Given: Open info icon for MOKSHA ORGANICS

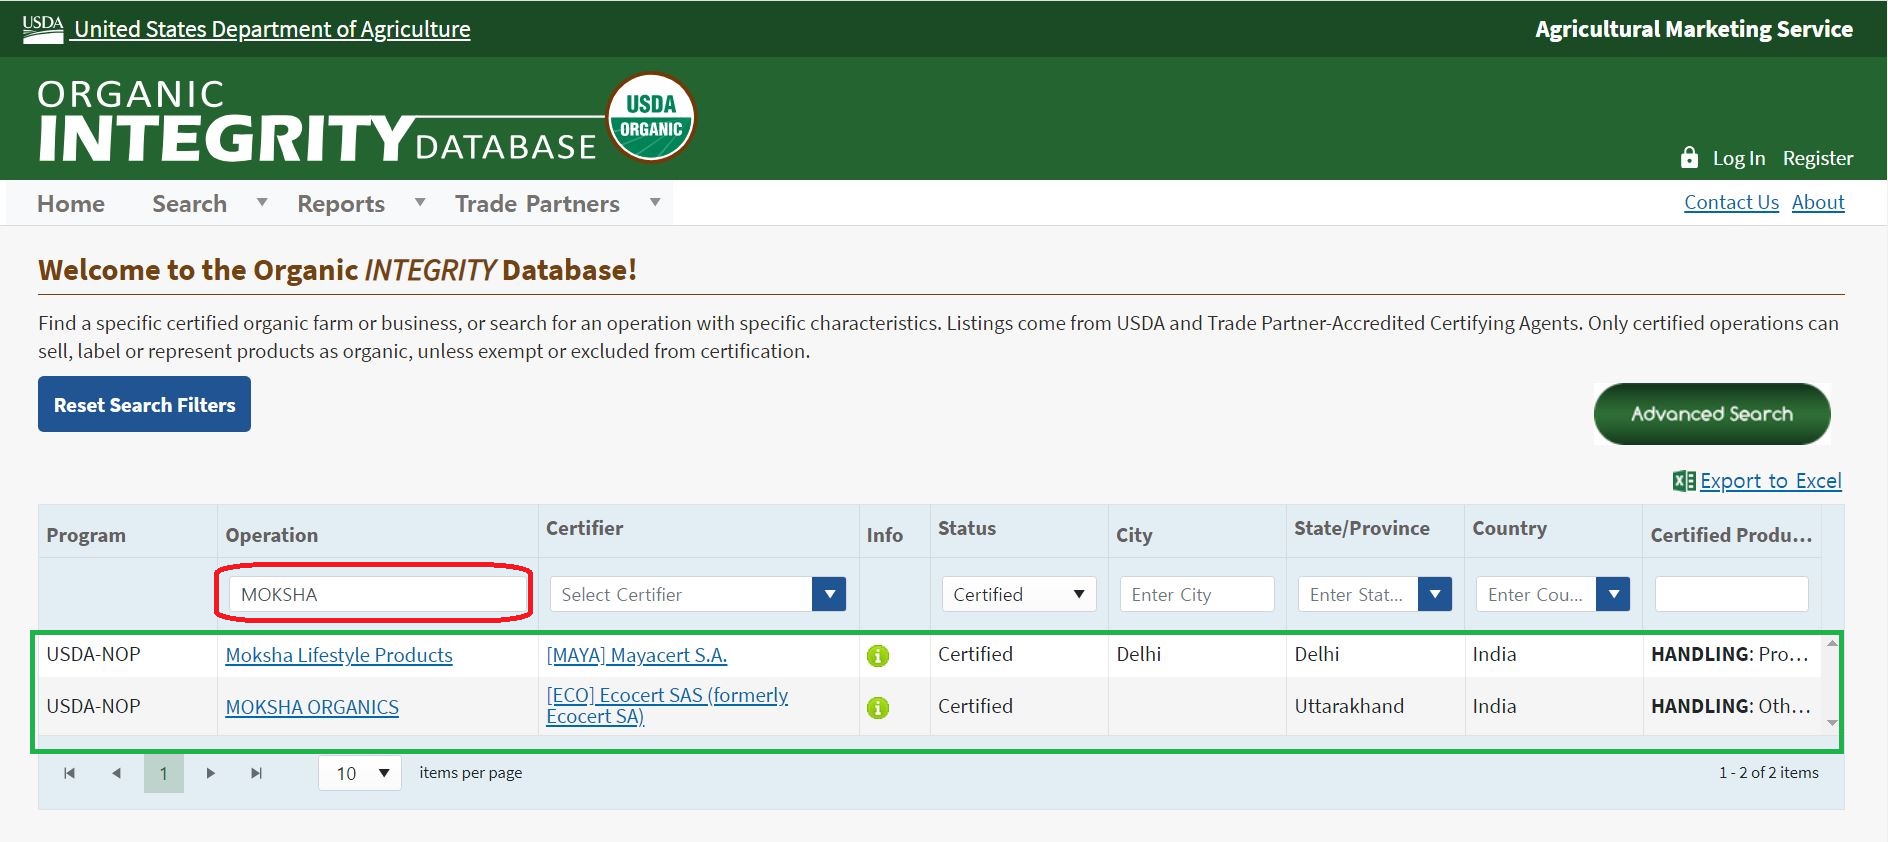Looking at the screenshot, I should 878,708.
